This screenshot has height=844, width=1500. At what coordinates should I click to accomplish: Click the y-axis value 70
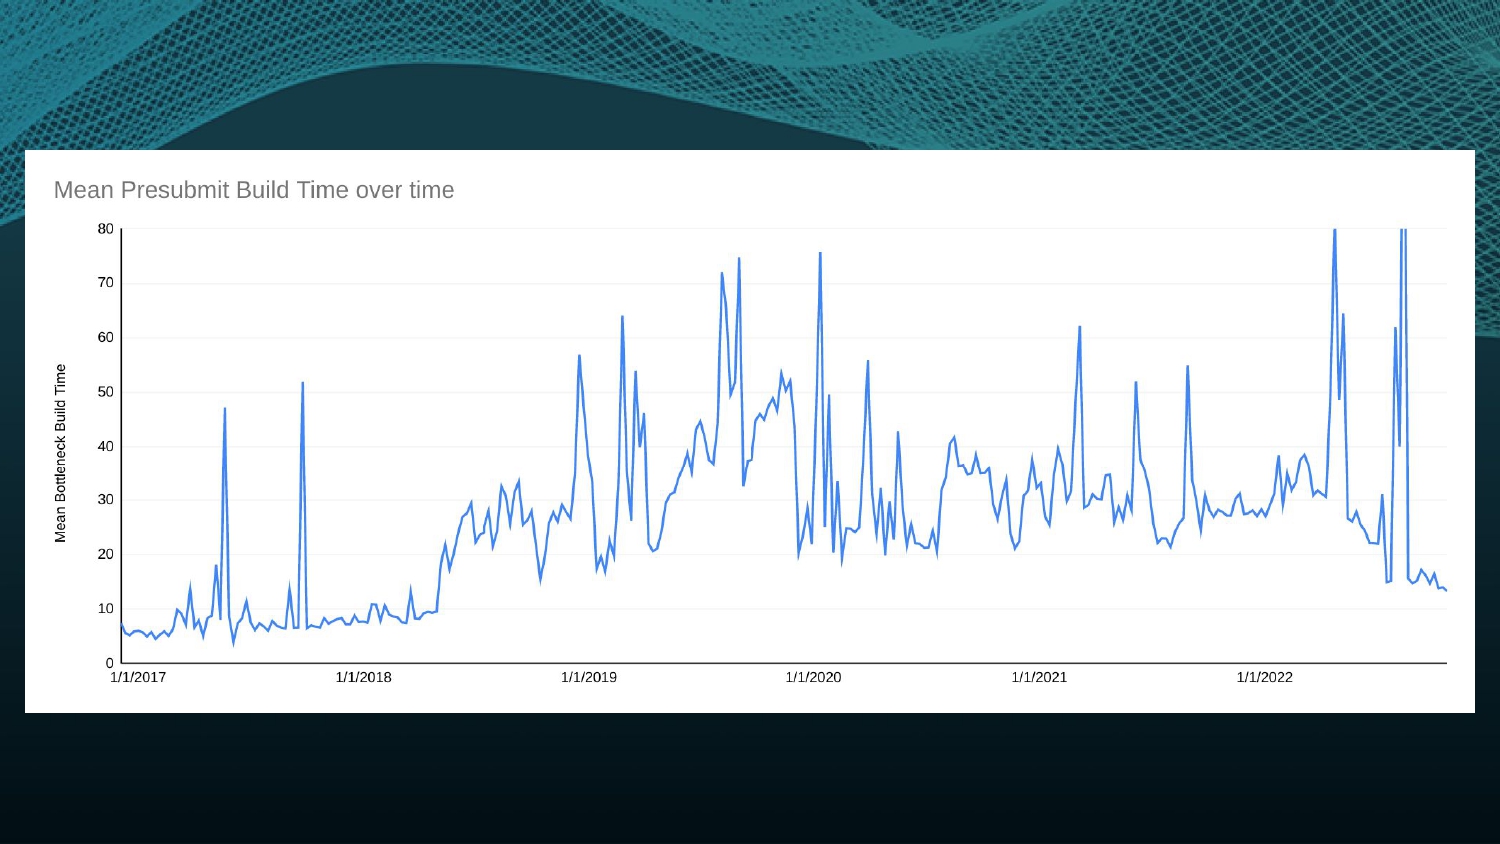coord(106,283)
